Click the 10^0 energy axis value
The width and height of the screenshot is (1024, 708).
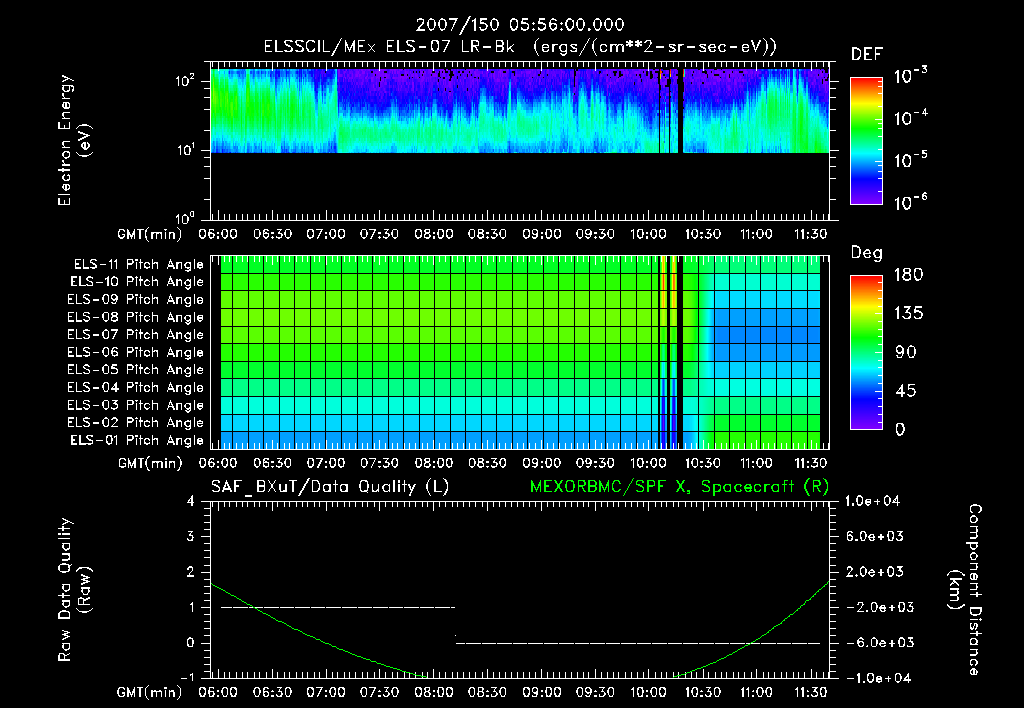point(185,217)
